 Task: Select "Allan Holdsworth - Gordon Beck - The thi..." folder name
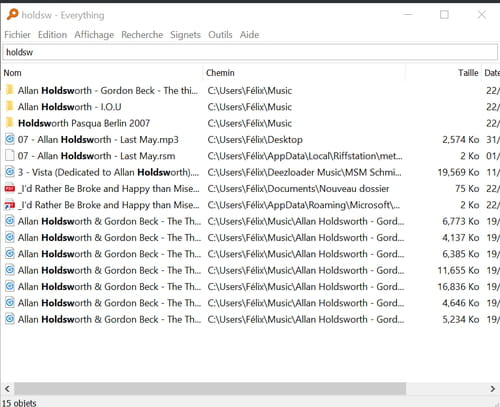point(108,91)
